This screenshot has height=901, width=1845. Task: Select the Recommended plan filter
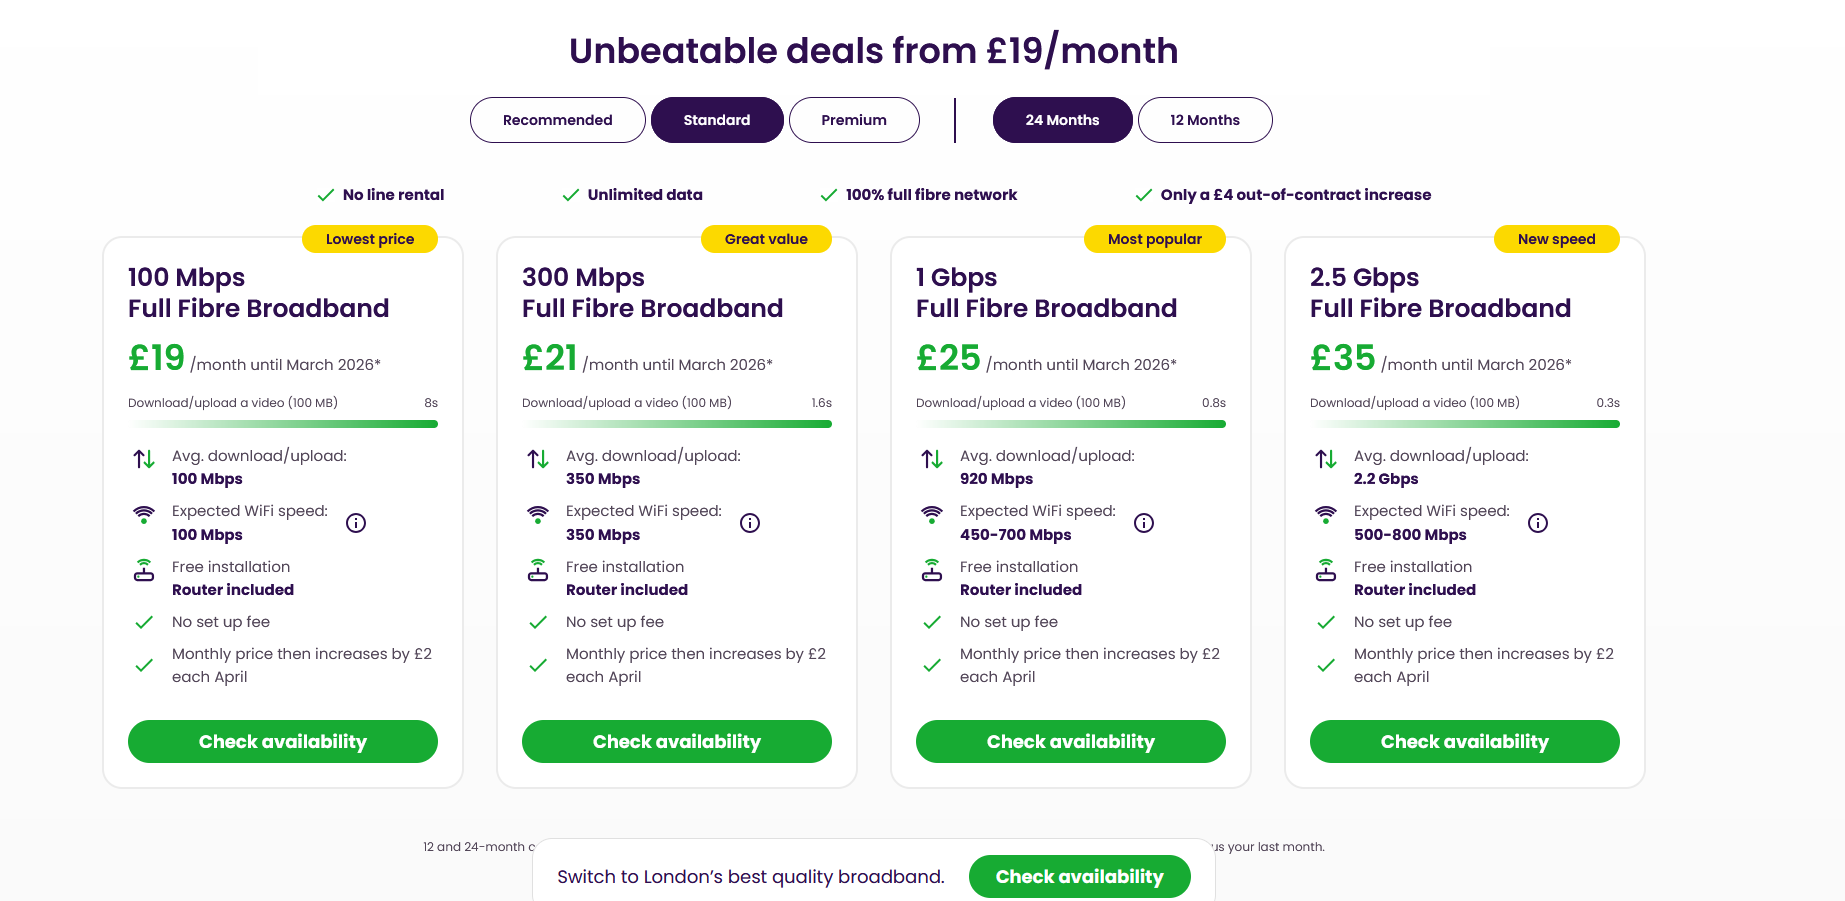pyautogui.click(x=557, y=120)
